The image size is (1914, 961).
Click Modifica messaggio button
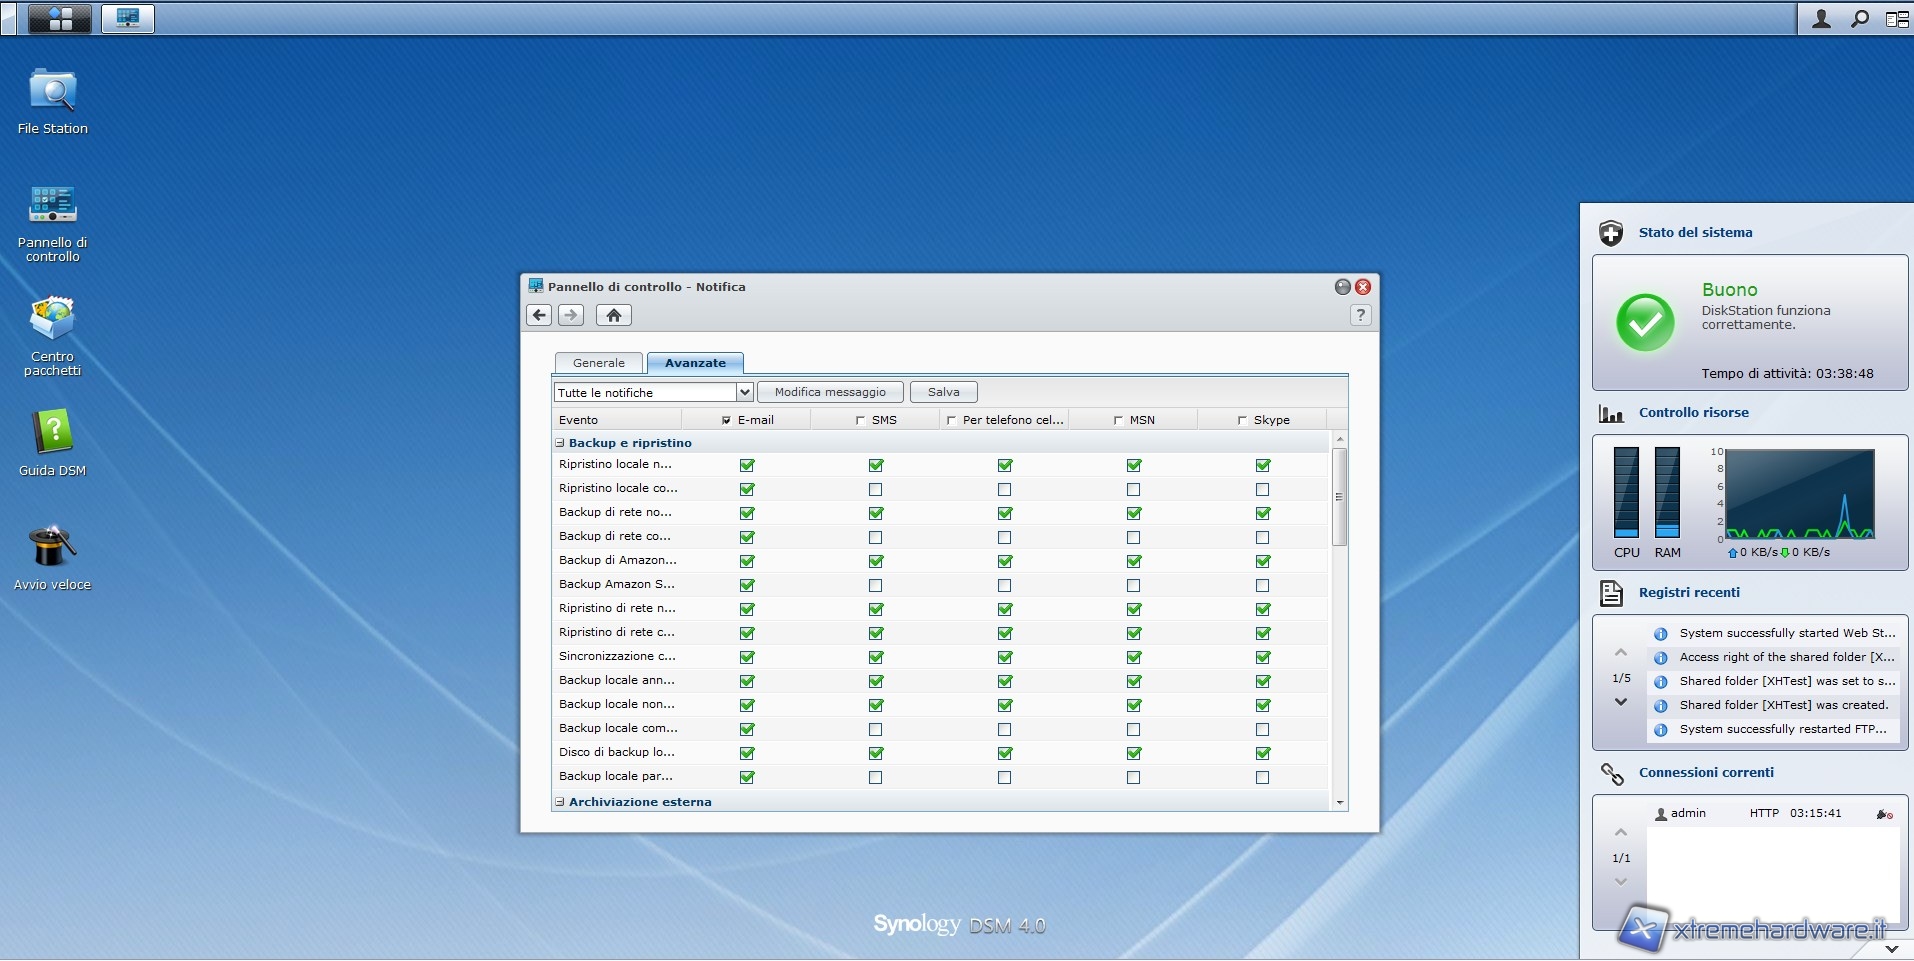coord(830,392)
